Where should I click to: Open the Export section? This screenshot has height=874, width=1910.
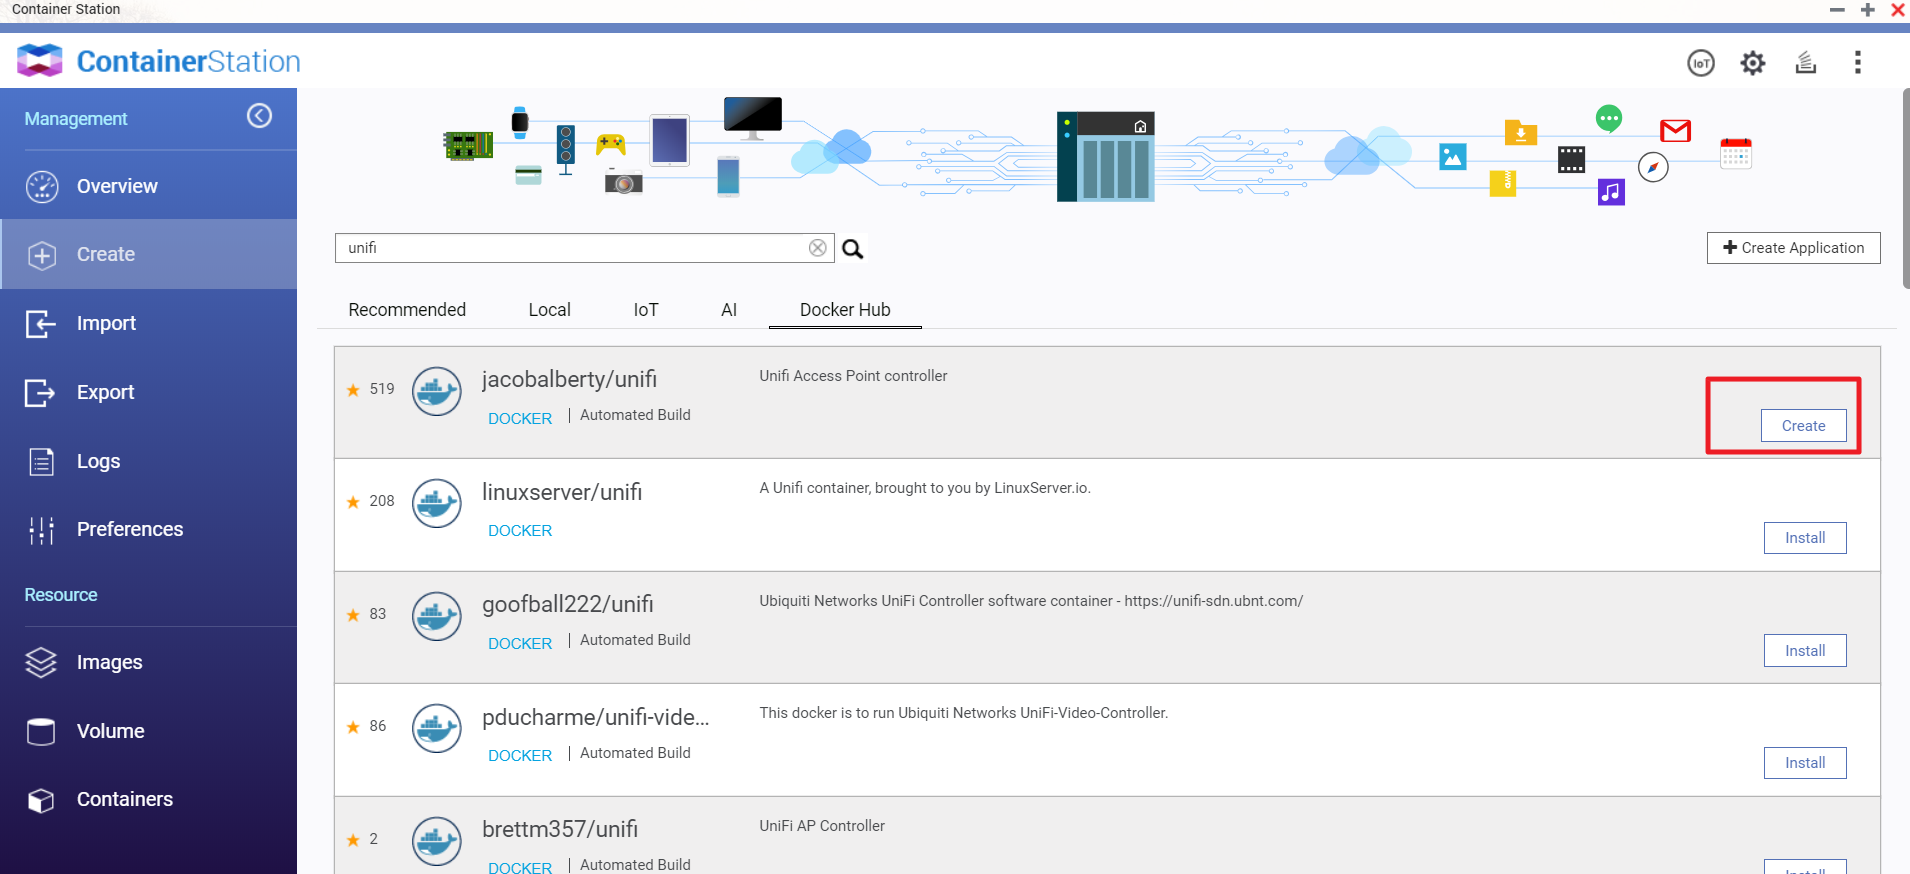(x=105, y=392)
